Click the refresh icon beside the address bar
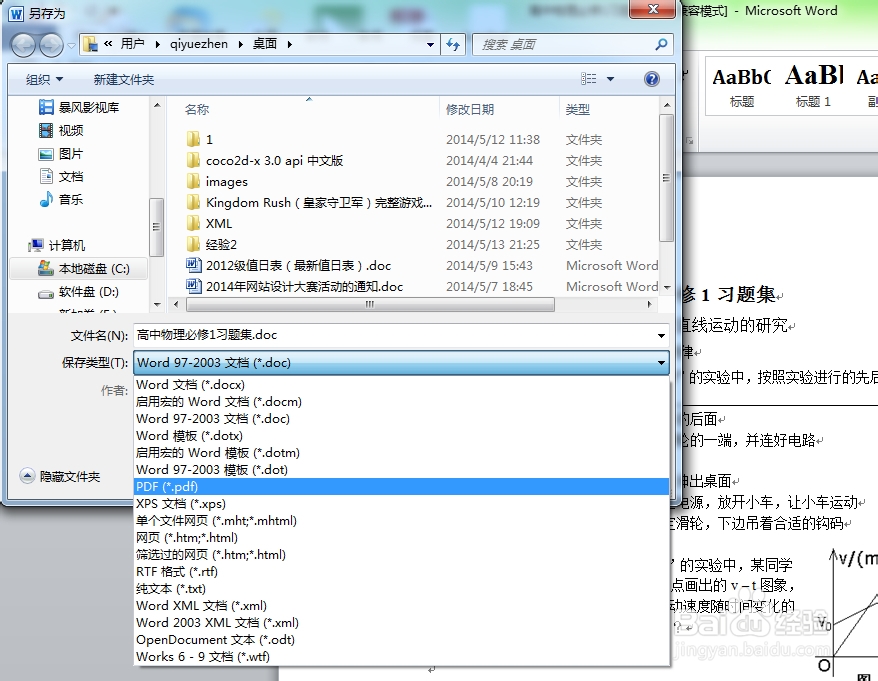The width and height of the screenshot is (878, 681). 451,44
